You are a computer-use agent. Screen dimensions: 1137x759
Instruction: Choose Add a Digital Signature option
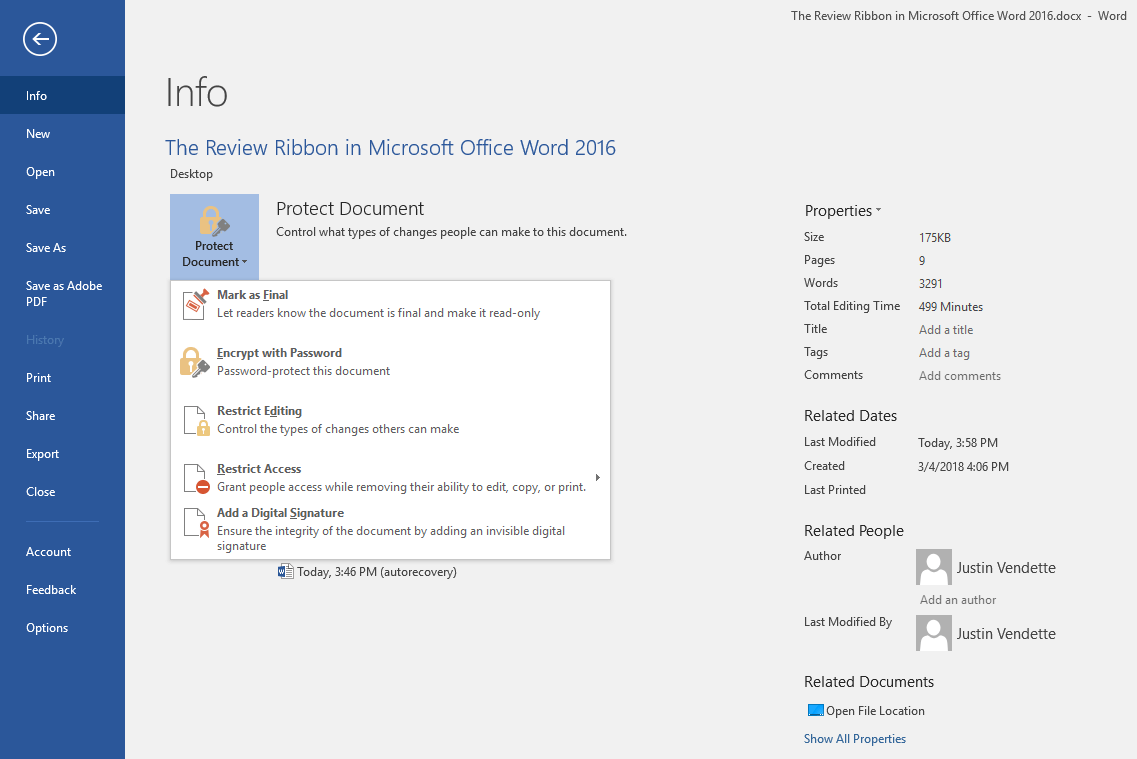tap(390, 528)
